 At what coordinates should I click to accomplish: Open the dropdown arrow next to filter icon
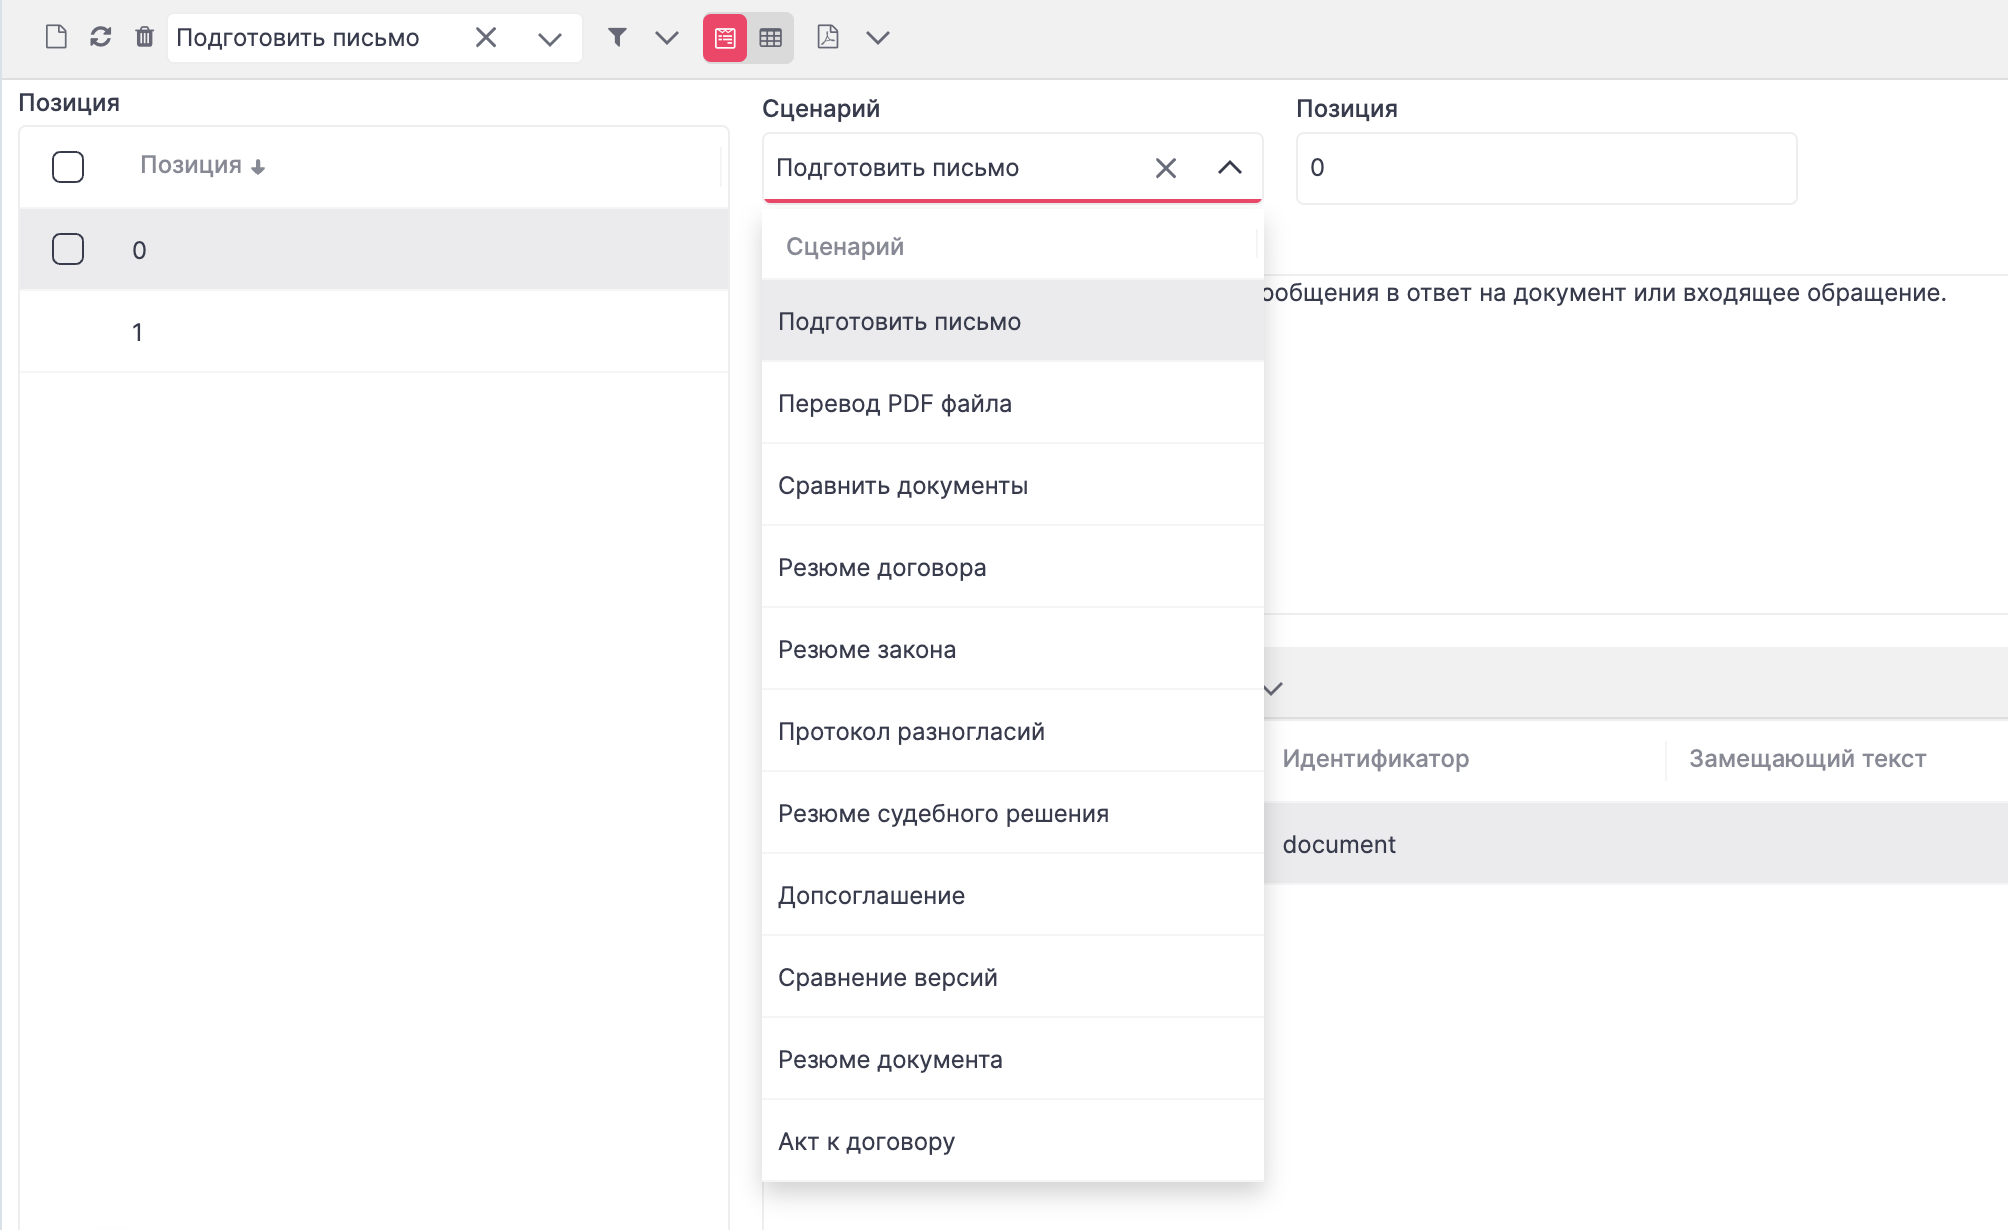tap(667, 38)
